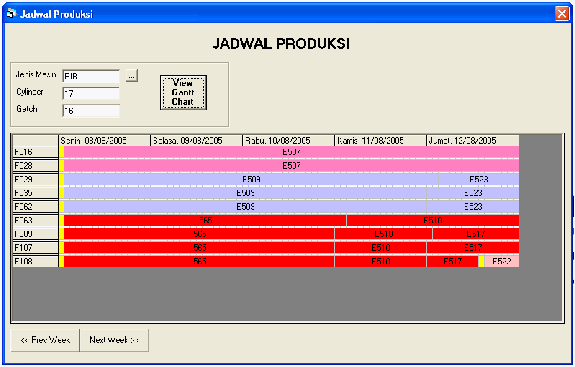Image resolution: width=575 pixels, height=367 pixels.
Task: Select the F107 machine row label
Action: (35, 248)
